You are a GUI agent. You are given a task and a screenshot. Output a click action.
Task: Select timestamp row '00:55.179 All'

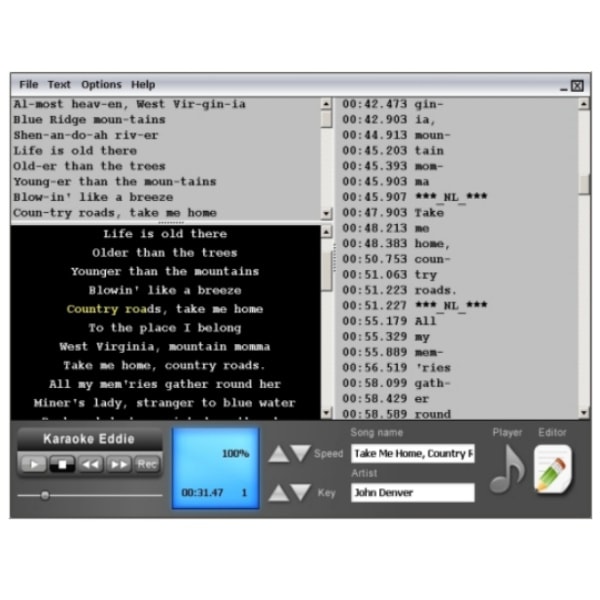coord(389,321)
